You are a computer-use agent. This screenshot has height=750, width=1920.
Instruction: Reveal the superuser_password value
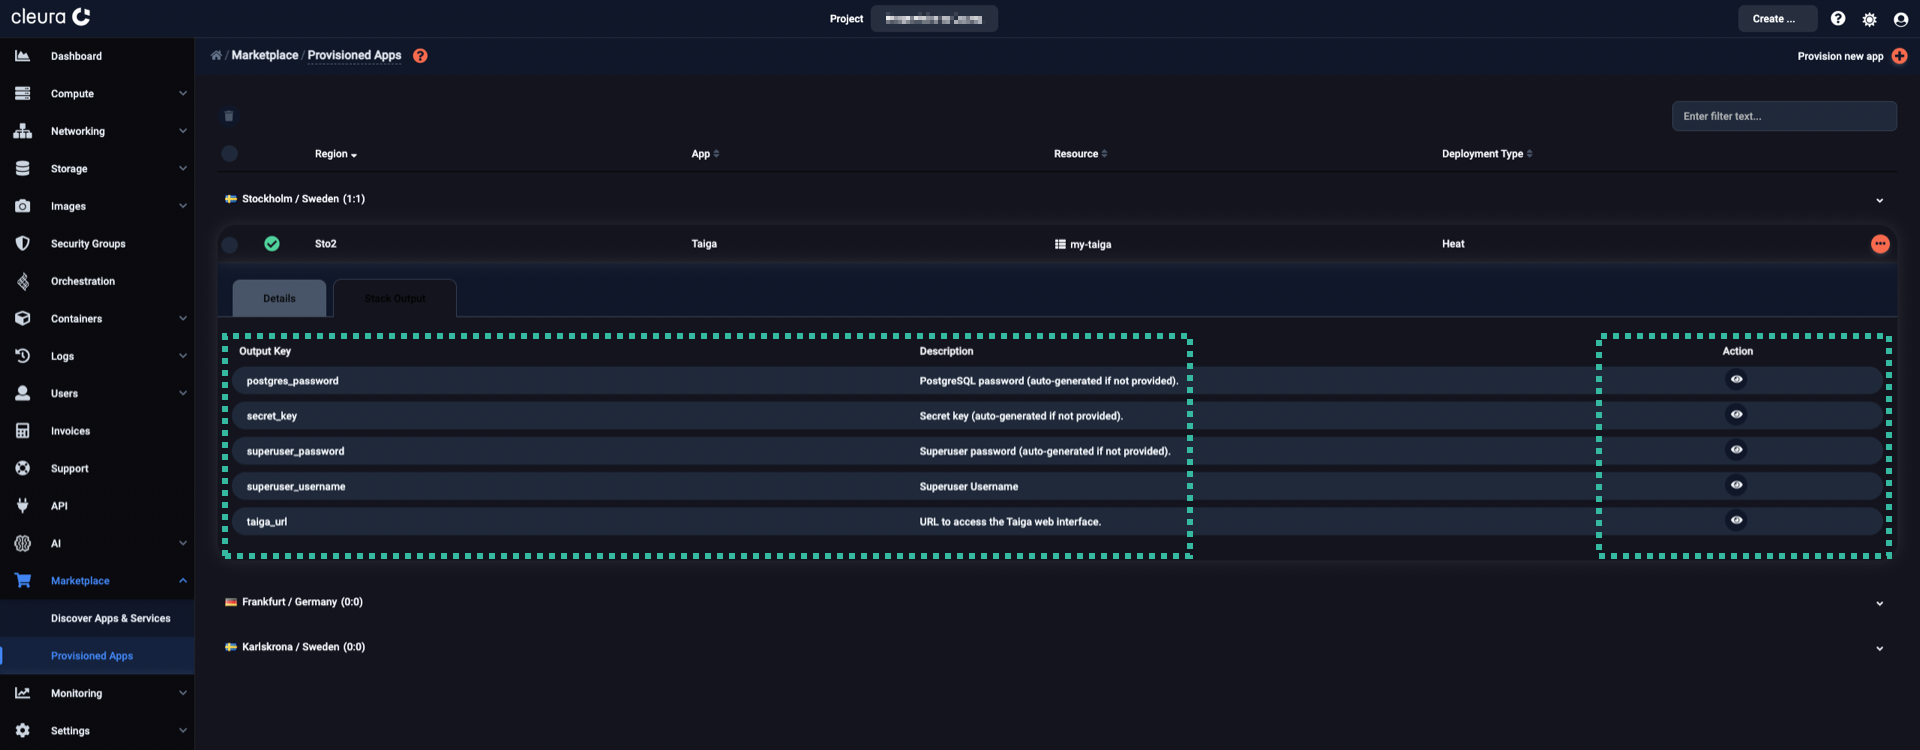point(1737,450)
